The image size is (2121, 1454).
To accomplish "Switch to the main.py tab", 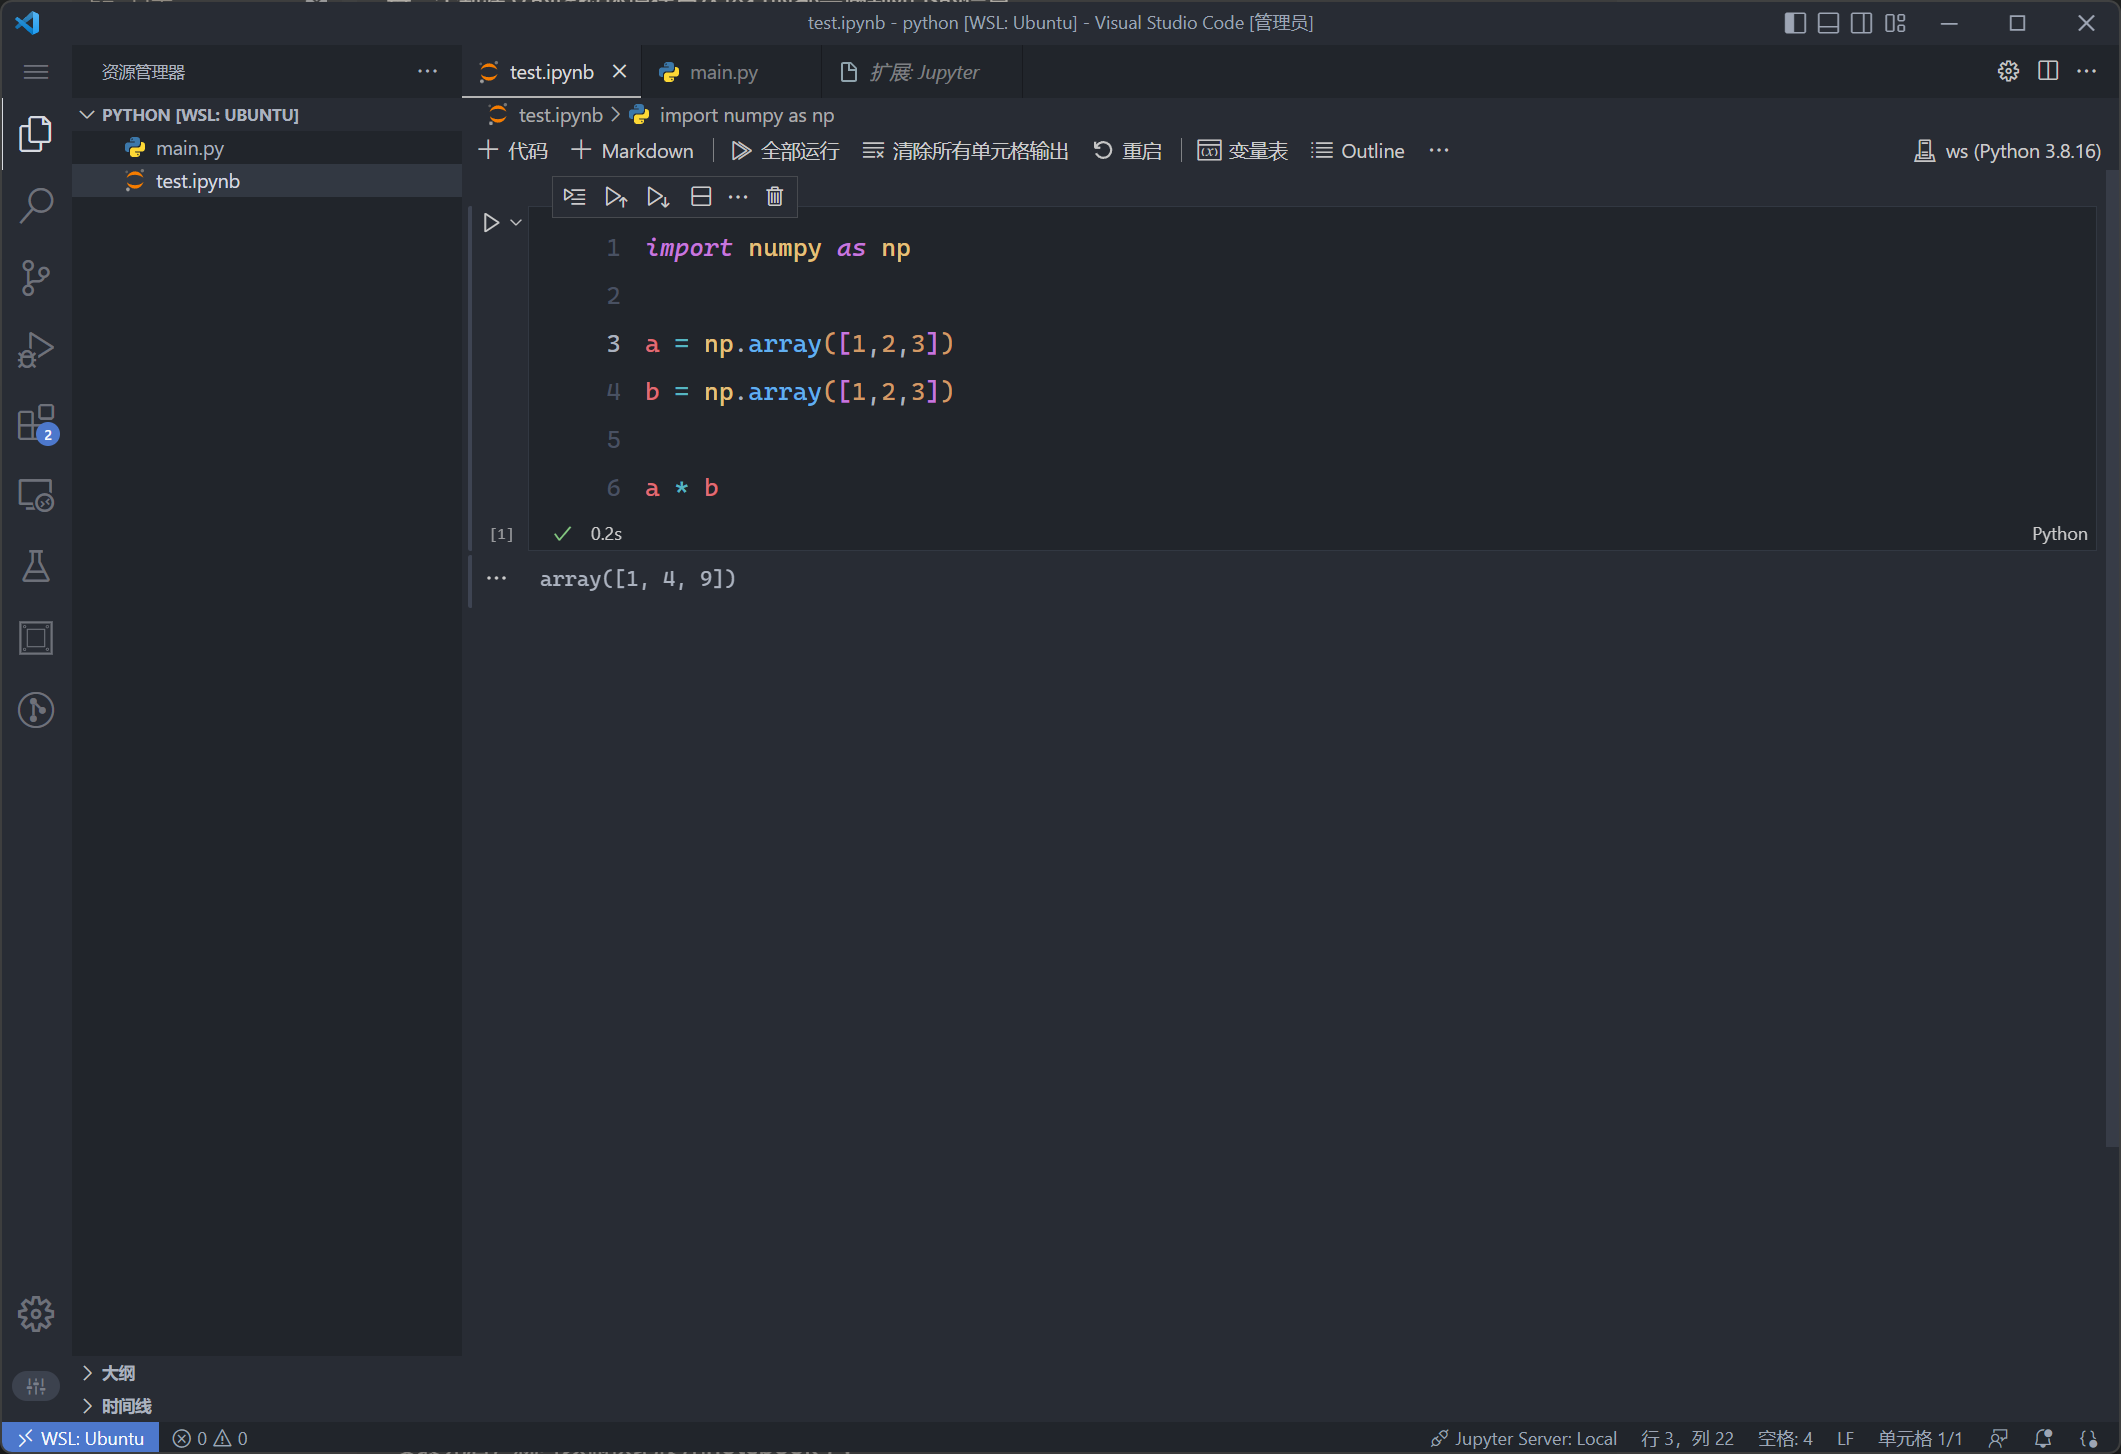I will click(x=723, y=72).
